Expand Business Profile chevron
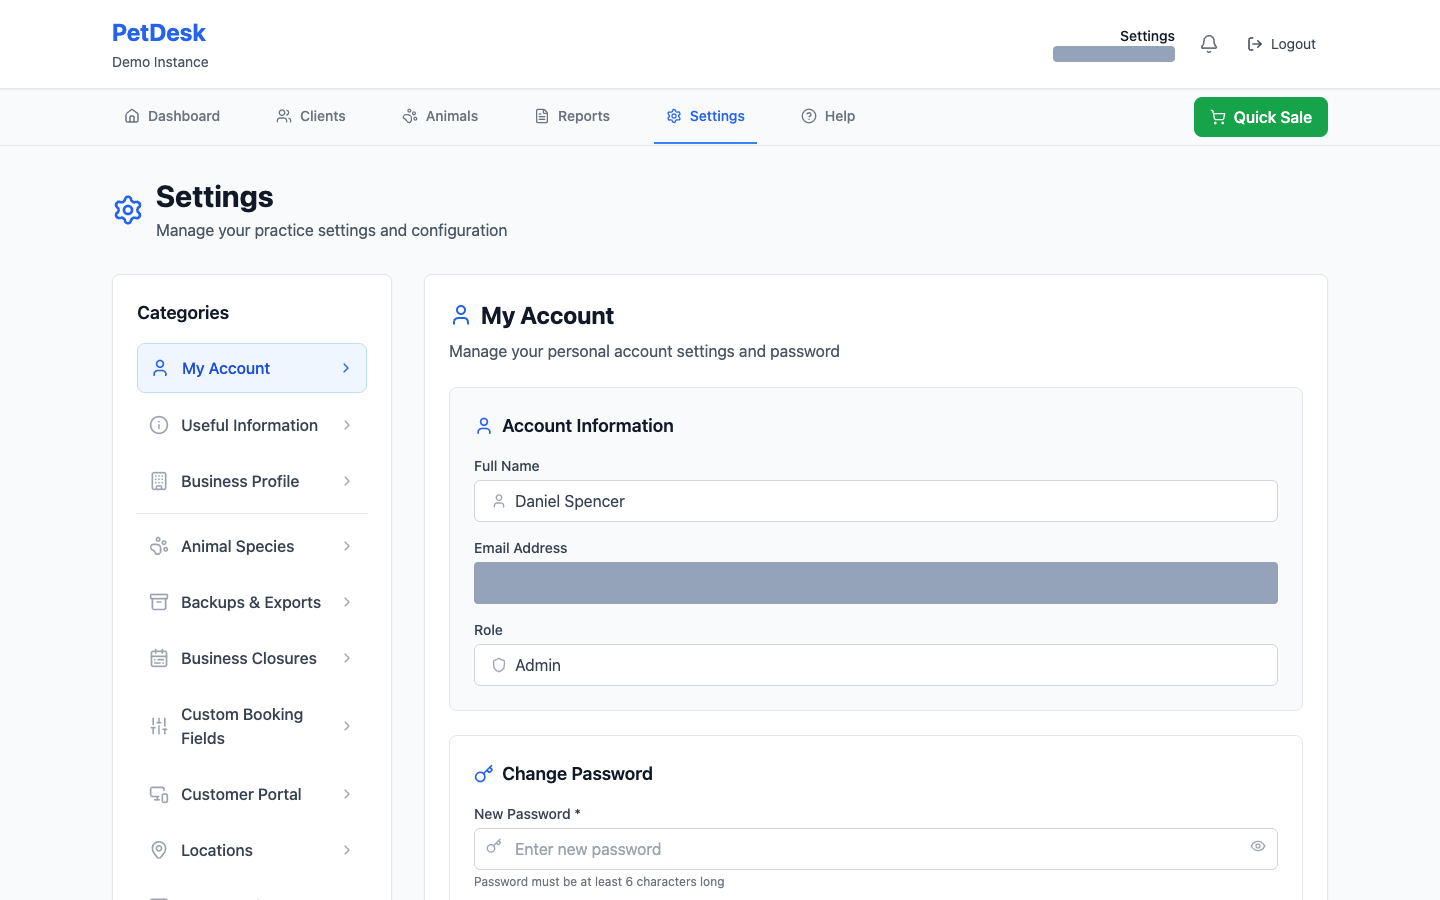This screenshot has width=1440, height=900. pos(347,481)
